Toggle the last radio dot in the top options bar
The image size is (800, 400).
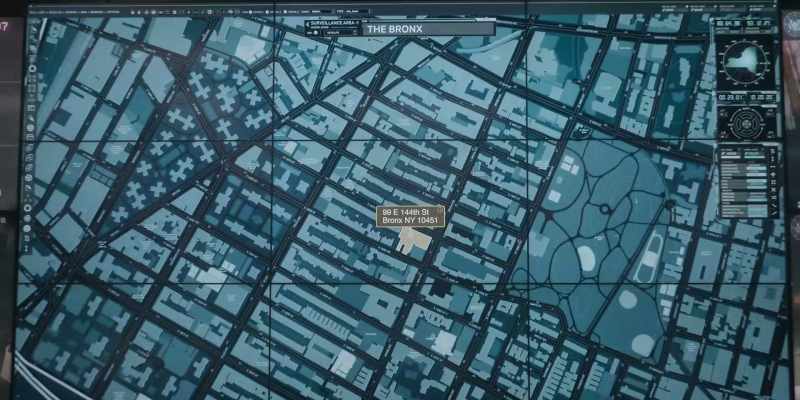(x=285, y=12)
